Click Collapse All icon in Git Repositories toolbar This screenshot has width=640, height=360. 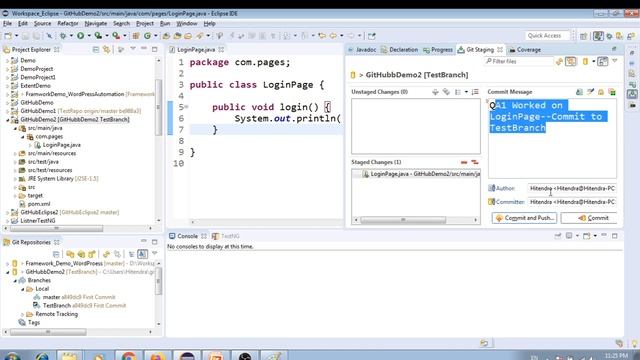56,254
